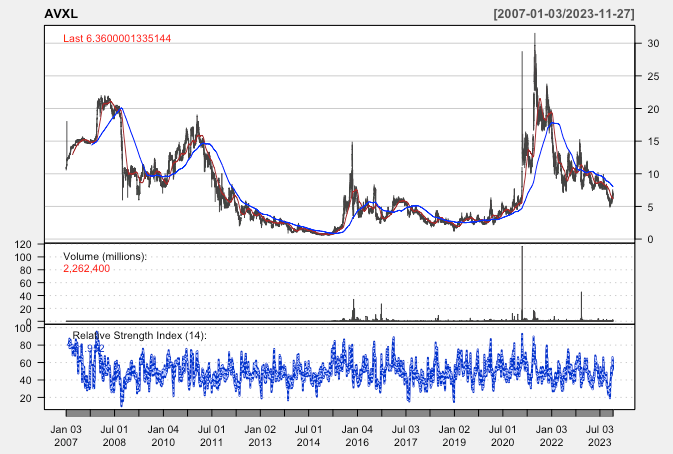This screenshot has height=454, width=673.
Task: Click the Volume (millions) panel label
Action: point(105,257)
